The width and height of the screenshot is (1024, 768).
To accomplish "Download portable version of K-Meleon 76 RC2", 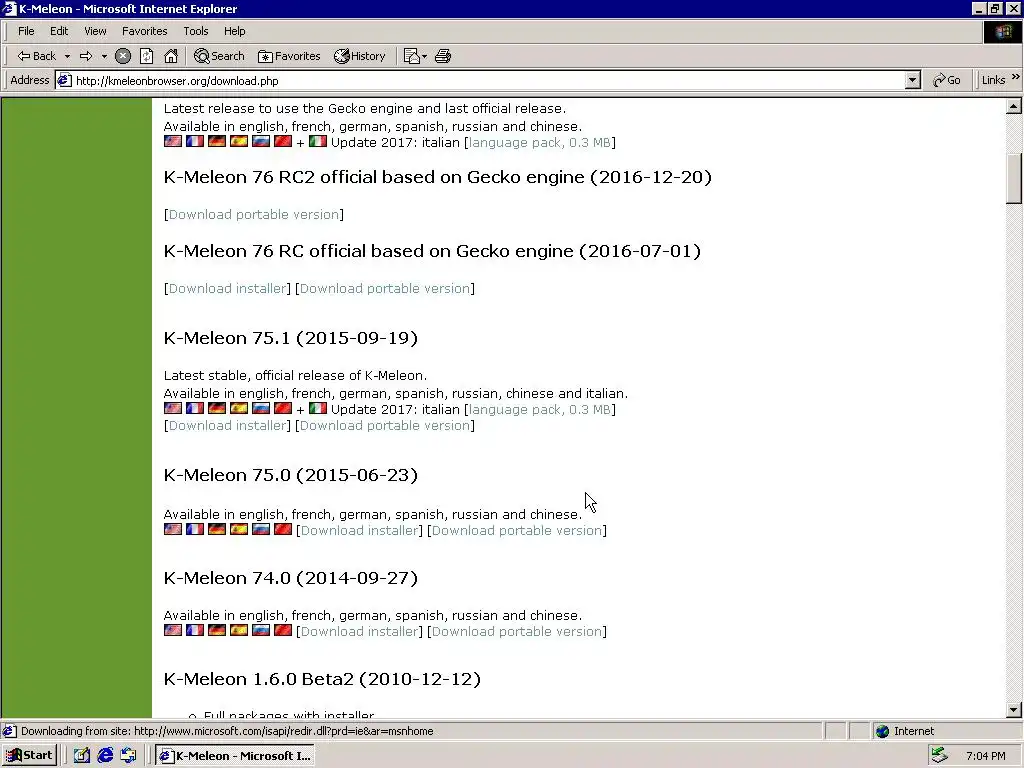I will click(x=254, y=215).
